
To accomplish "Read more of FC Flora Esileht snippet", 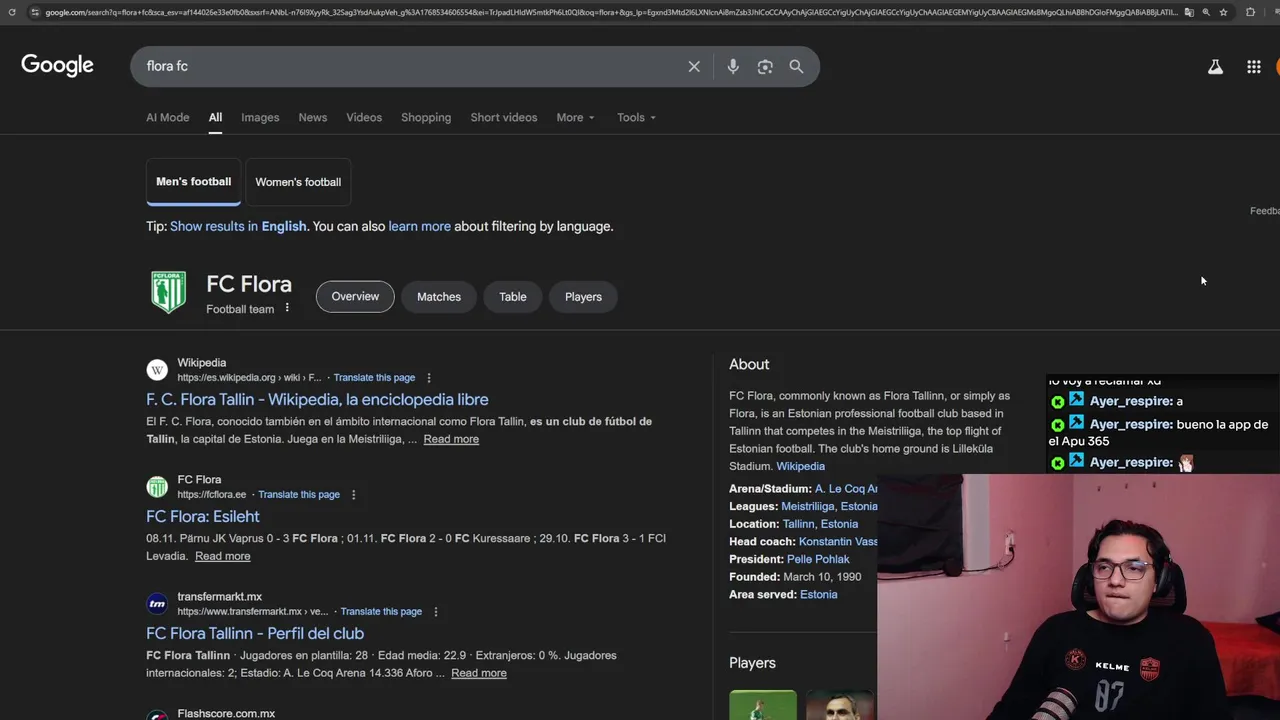I will (223, 557).
